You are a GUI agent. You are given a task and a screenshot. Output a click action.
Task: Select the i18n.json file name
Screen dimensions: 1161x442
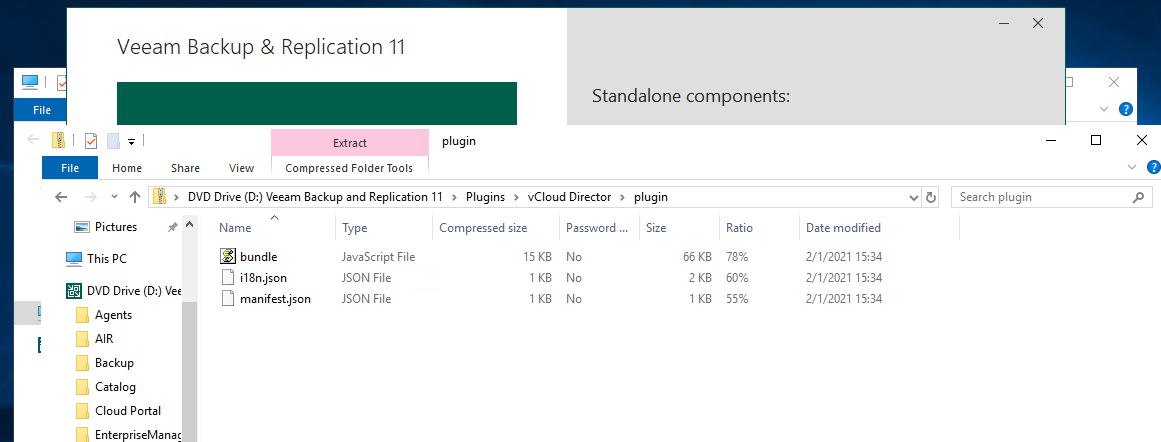click(x=264, y=278)
